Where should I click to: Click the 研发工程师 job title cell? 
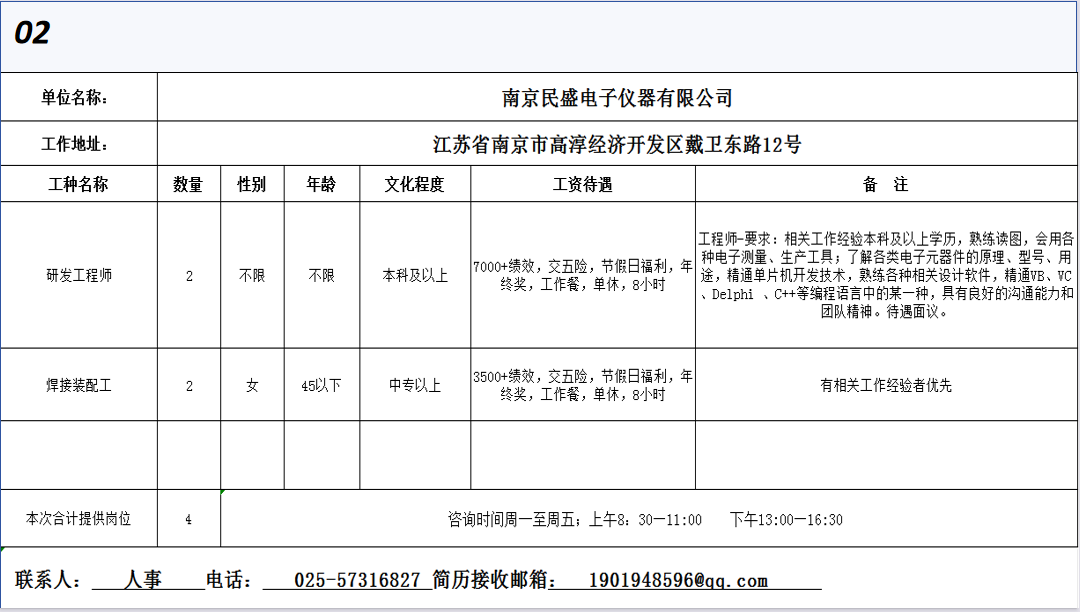(79, 275)
